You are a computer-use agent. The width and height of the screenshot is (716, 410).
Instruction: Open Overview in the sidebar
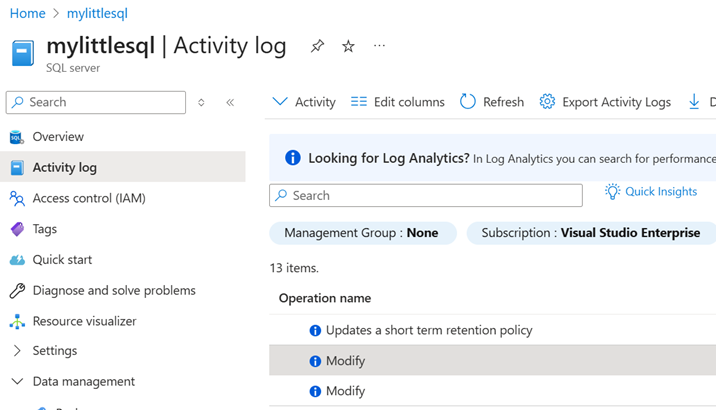(58, 137)
